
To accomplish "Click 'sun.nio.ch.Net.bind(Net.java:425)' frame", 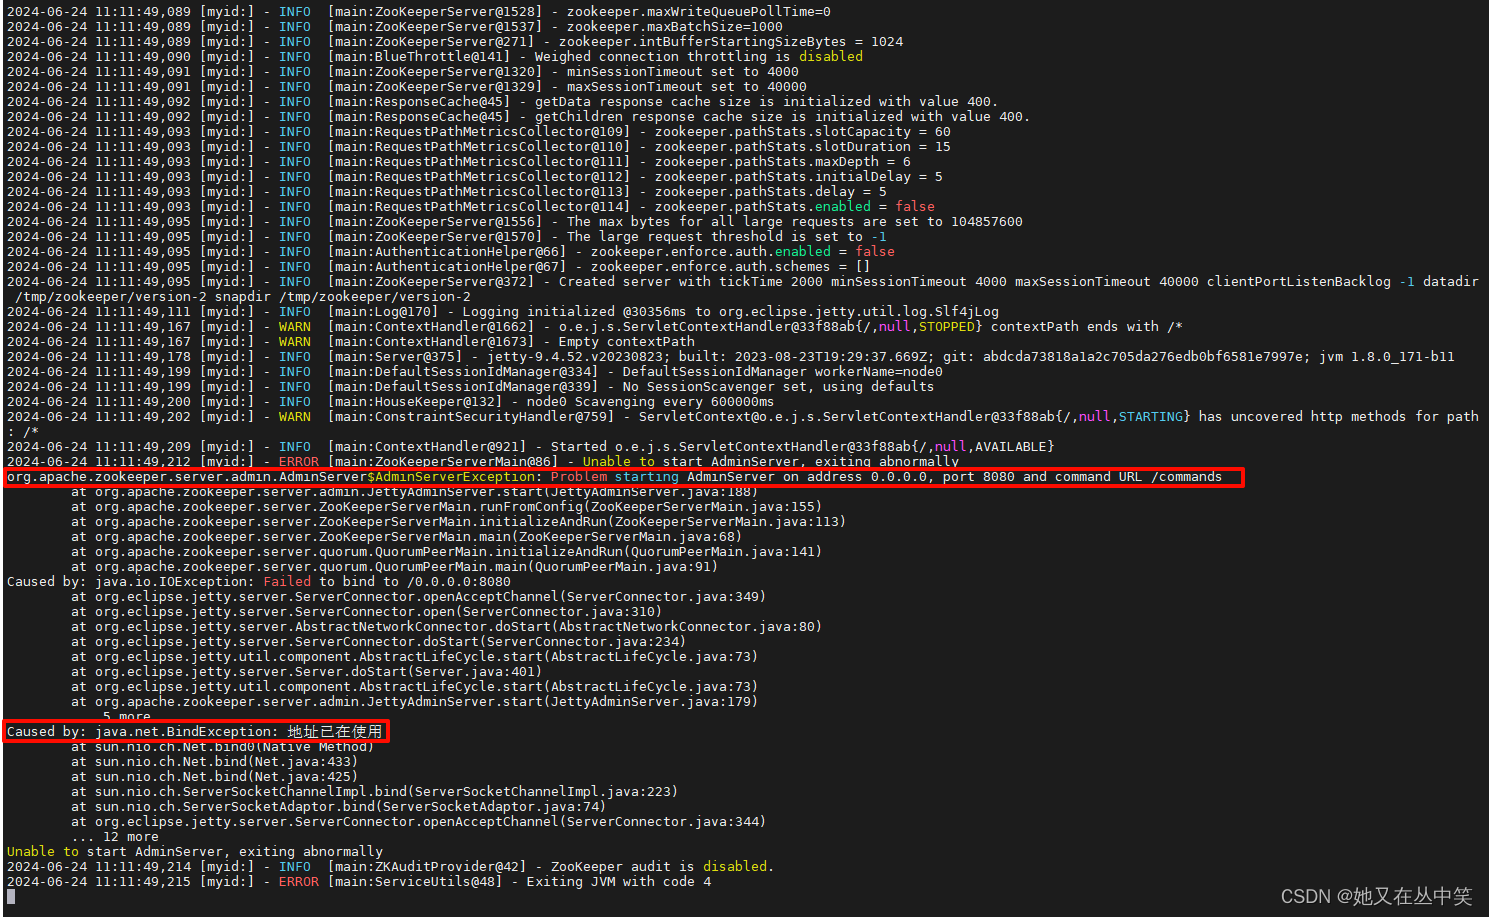I will click(214, 777).
